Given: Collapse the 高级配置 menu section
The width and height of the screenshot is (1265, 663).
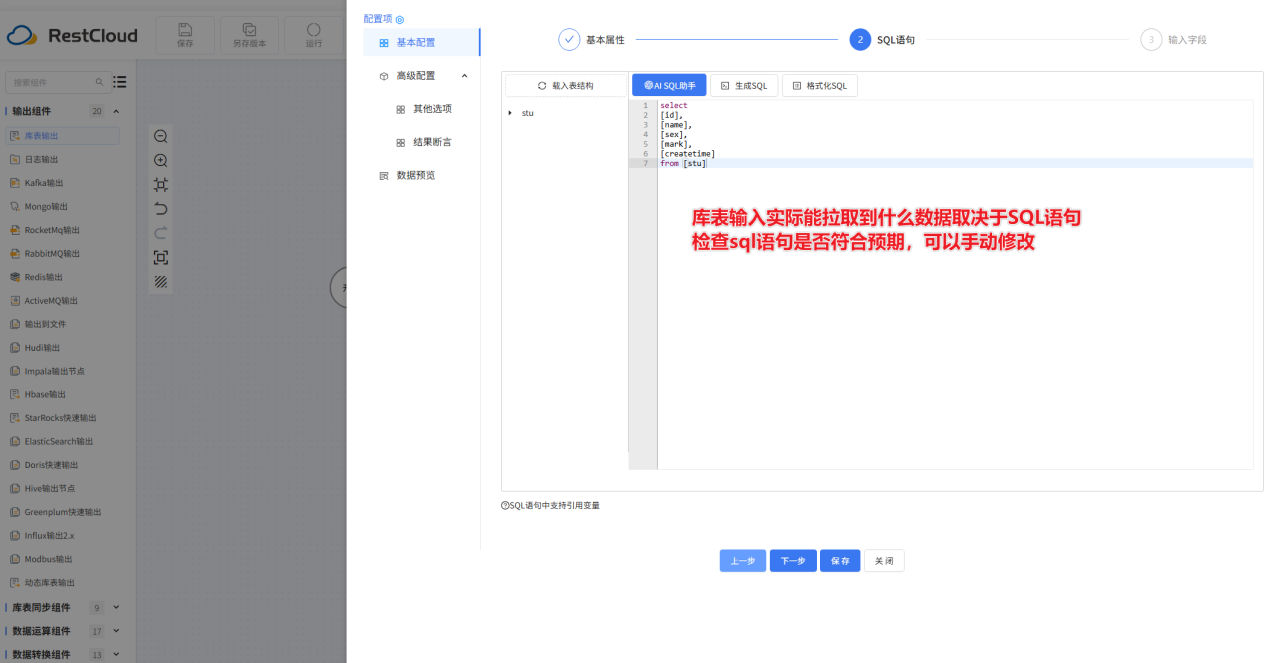Looking at the screenshot, I should pyautogui.click(x=464, y=76).
